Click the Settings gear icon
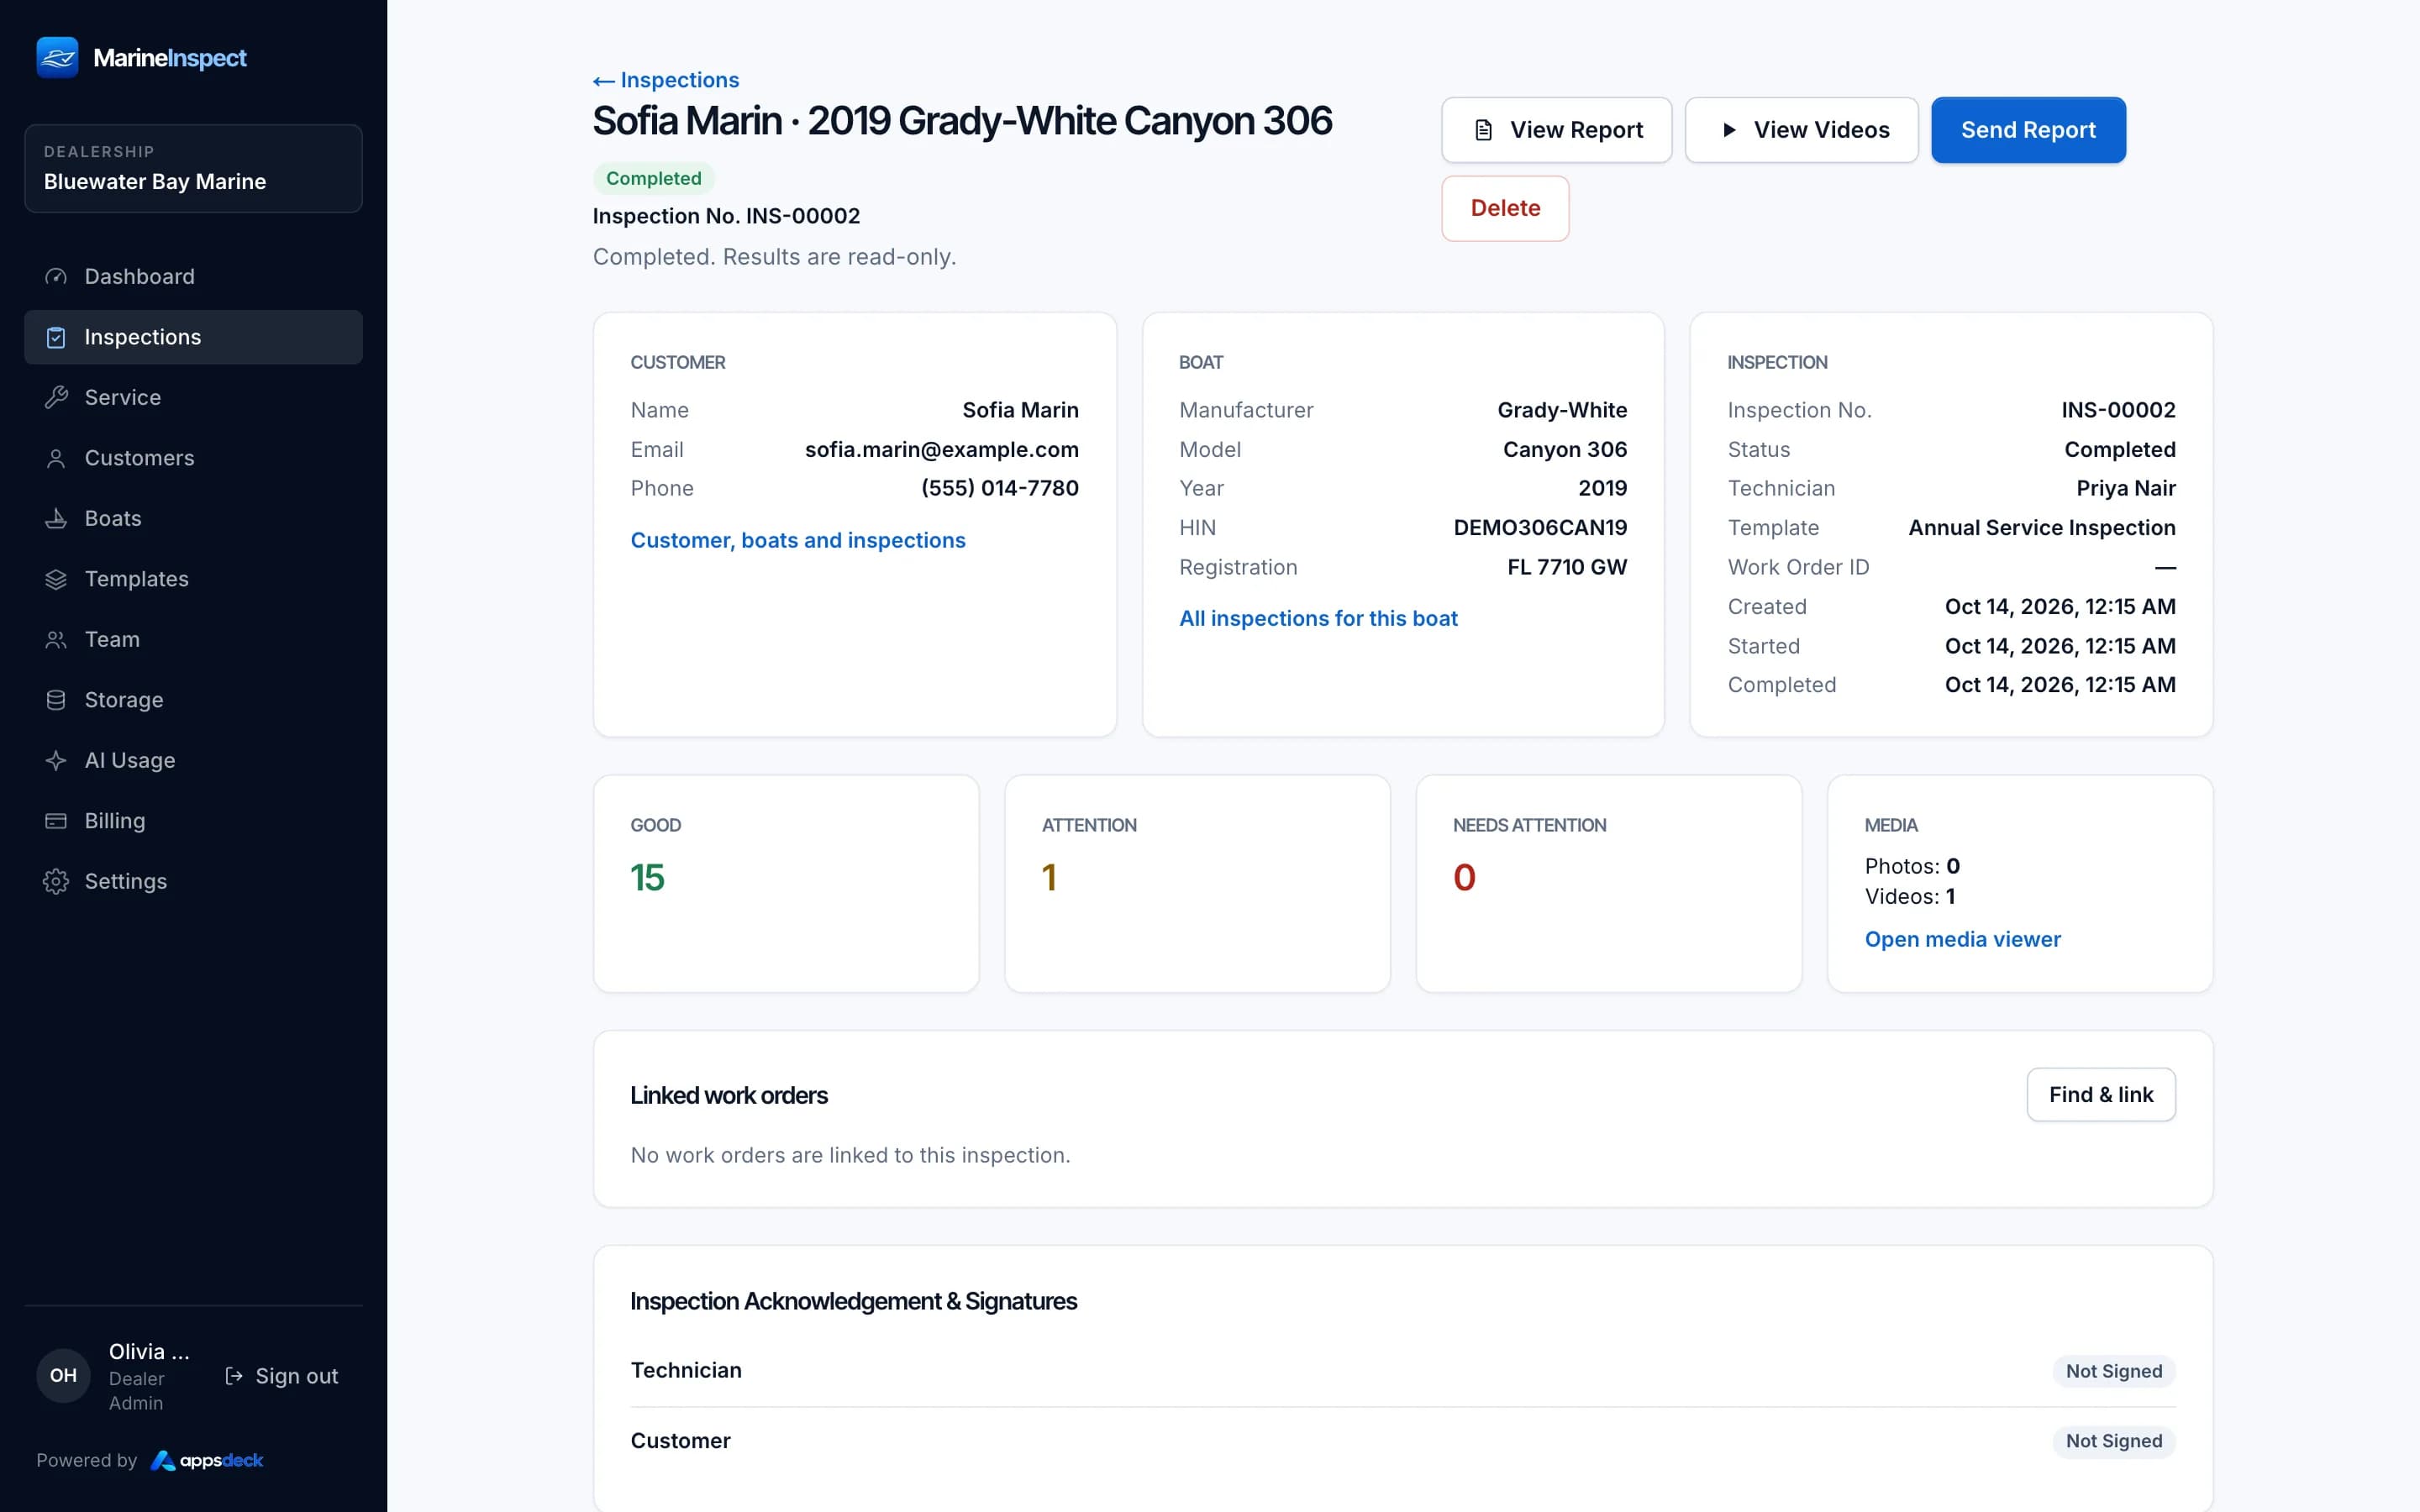Screen dimensions: 2420x1512 tap(56, 882)
